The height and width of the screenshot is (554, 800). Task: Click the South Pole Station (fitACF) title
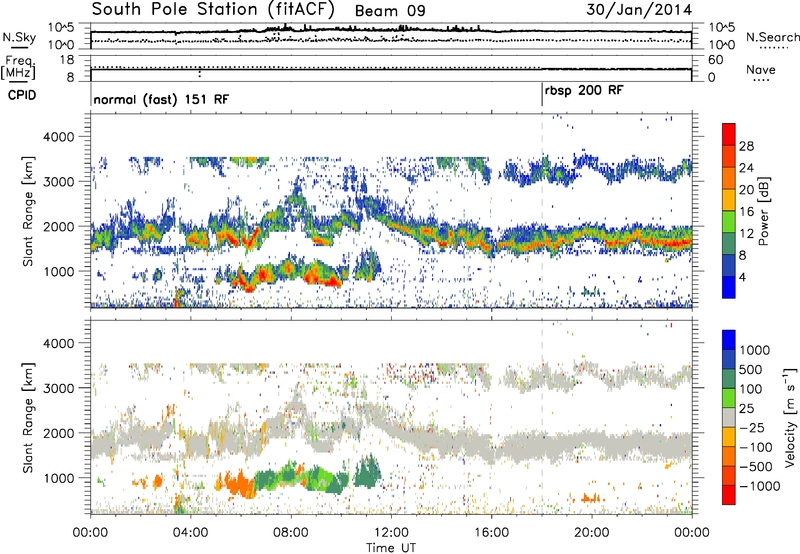click(x=213, y=9)
